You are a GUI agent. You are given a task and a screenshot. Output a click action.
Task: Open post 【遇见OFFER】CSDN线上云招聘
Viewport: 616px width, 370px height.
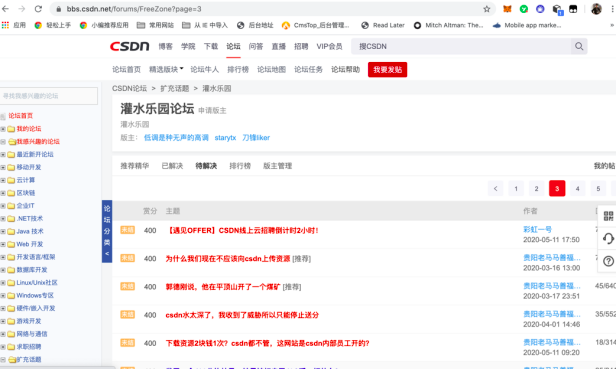(242, 231)
